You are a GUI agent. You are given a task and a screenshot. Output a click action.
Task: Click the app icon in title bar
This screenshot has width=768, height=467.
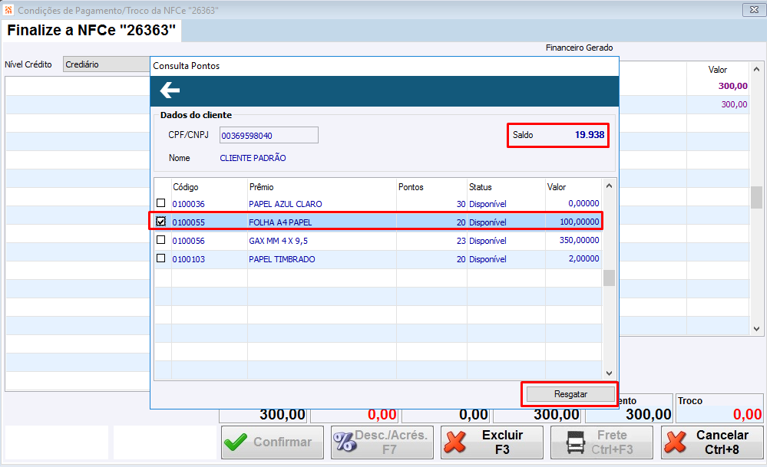[x=8, y=10]
